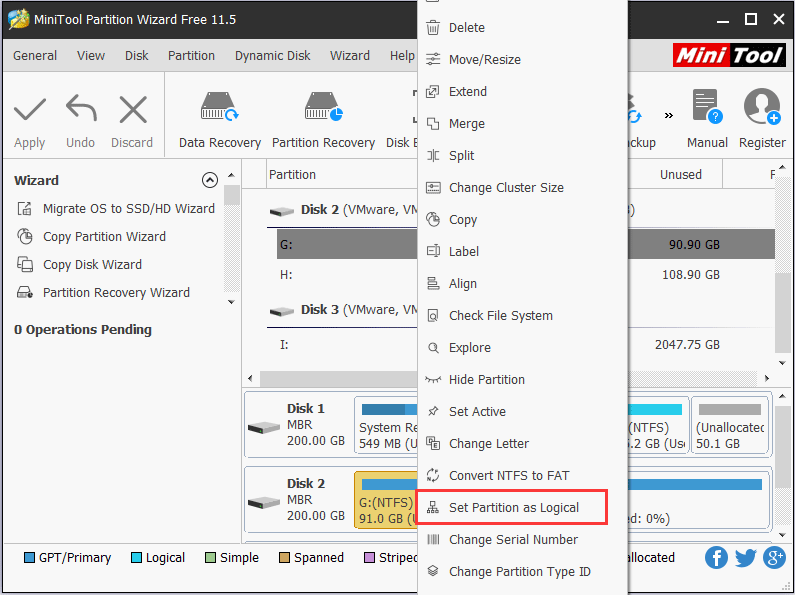
Task: Select the Disk 2 icon in disk map
Action: [264, 502]
